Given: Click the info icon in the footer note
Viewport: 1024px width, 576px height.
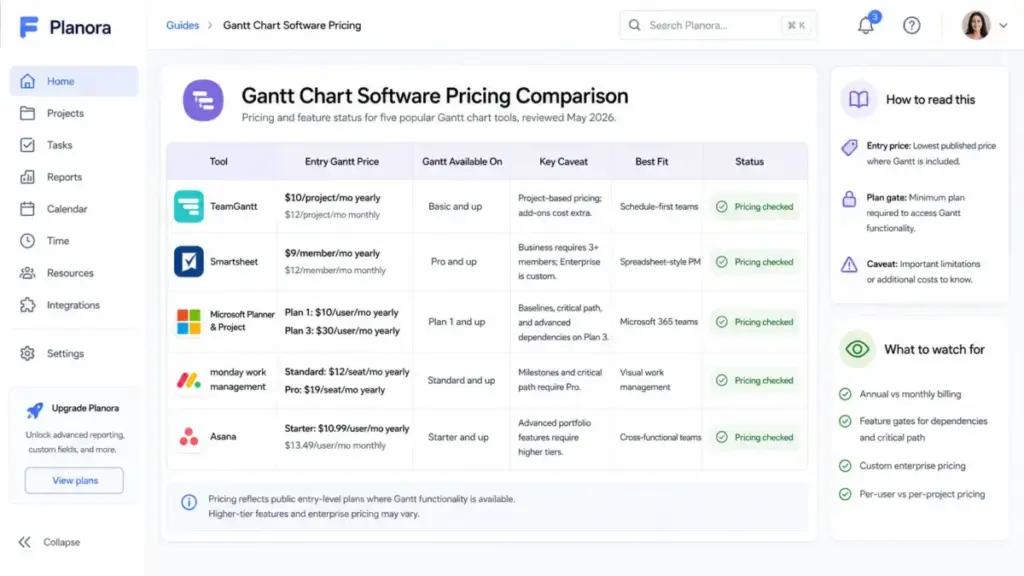Looking at the screenshot, I should tap(189, 502).
